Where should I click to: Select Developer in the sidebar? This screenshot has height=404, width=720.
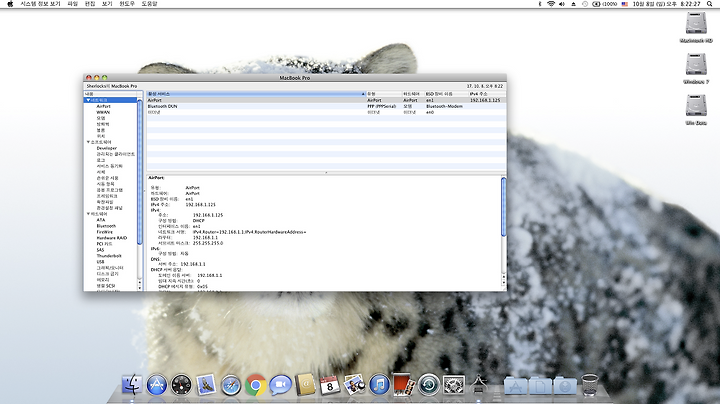tap(107, 148)
